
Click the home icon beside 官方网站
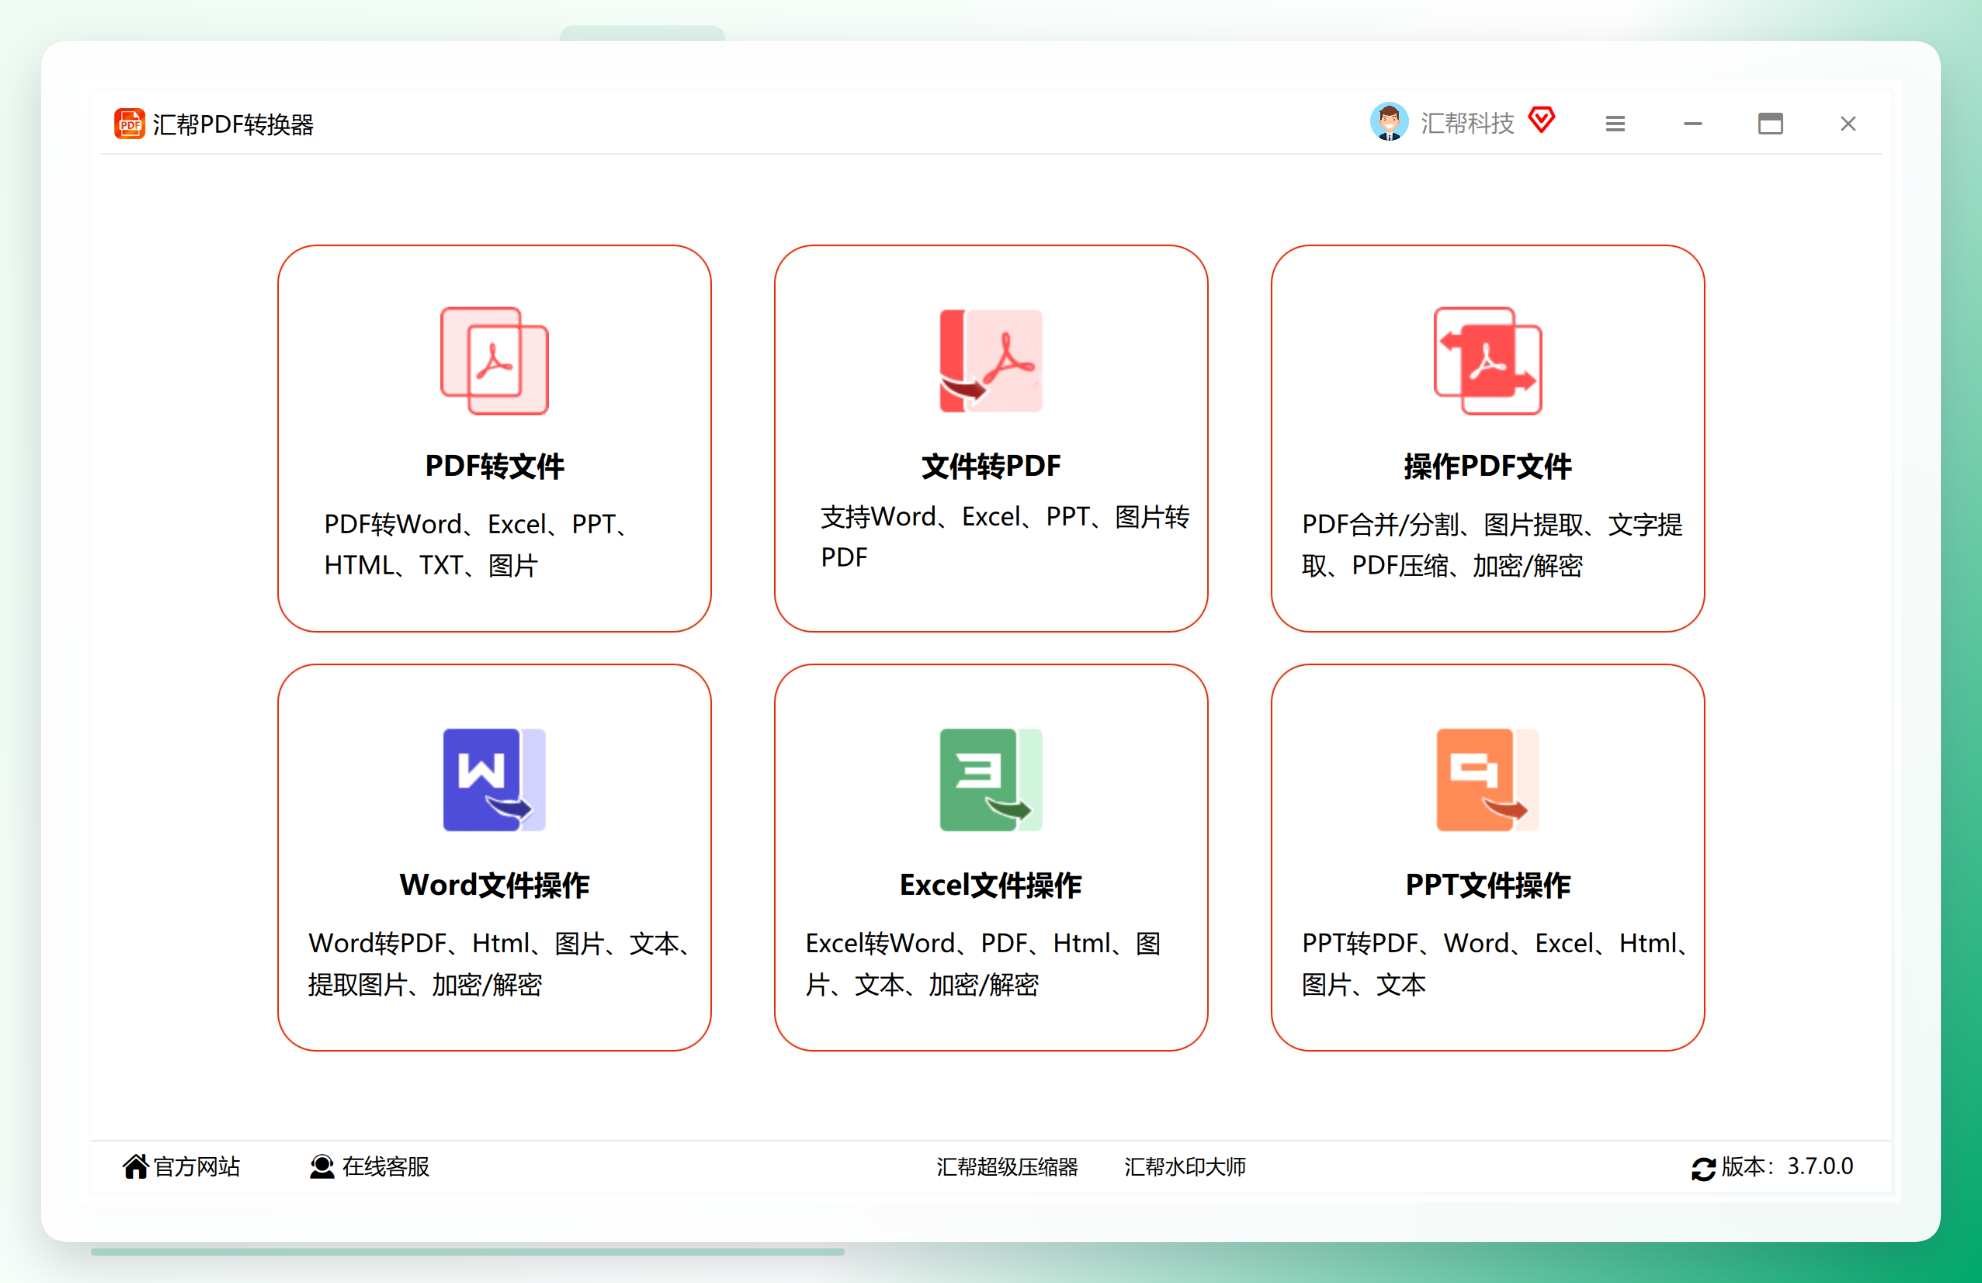[135, 1166]
